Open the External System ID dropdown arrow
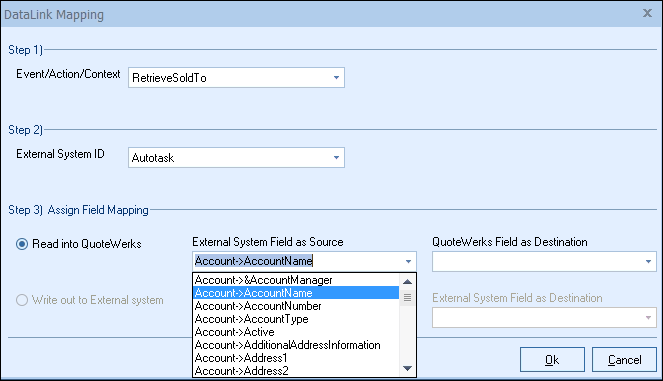663x381 pixels. (x=336, y=158)
